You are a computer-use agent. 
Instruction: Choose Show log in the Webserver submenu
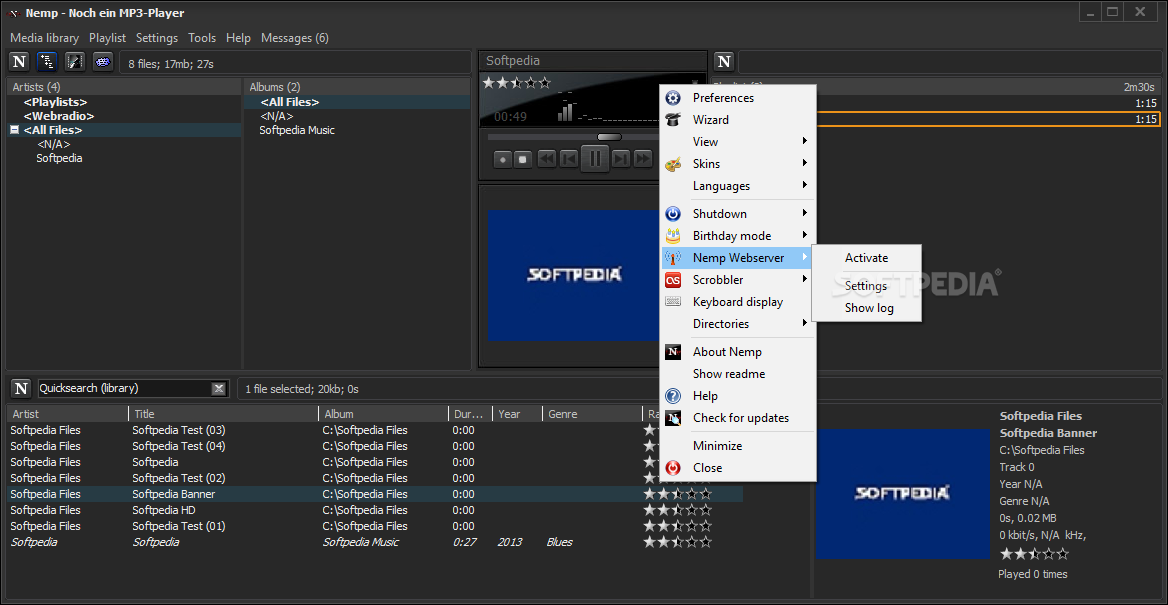pyautogui.click(x=869, y=308)
